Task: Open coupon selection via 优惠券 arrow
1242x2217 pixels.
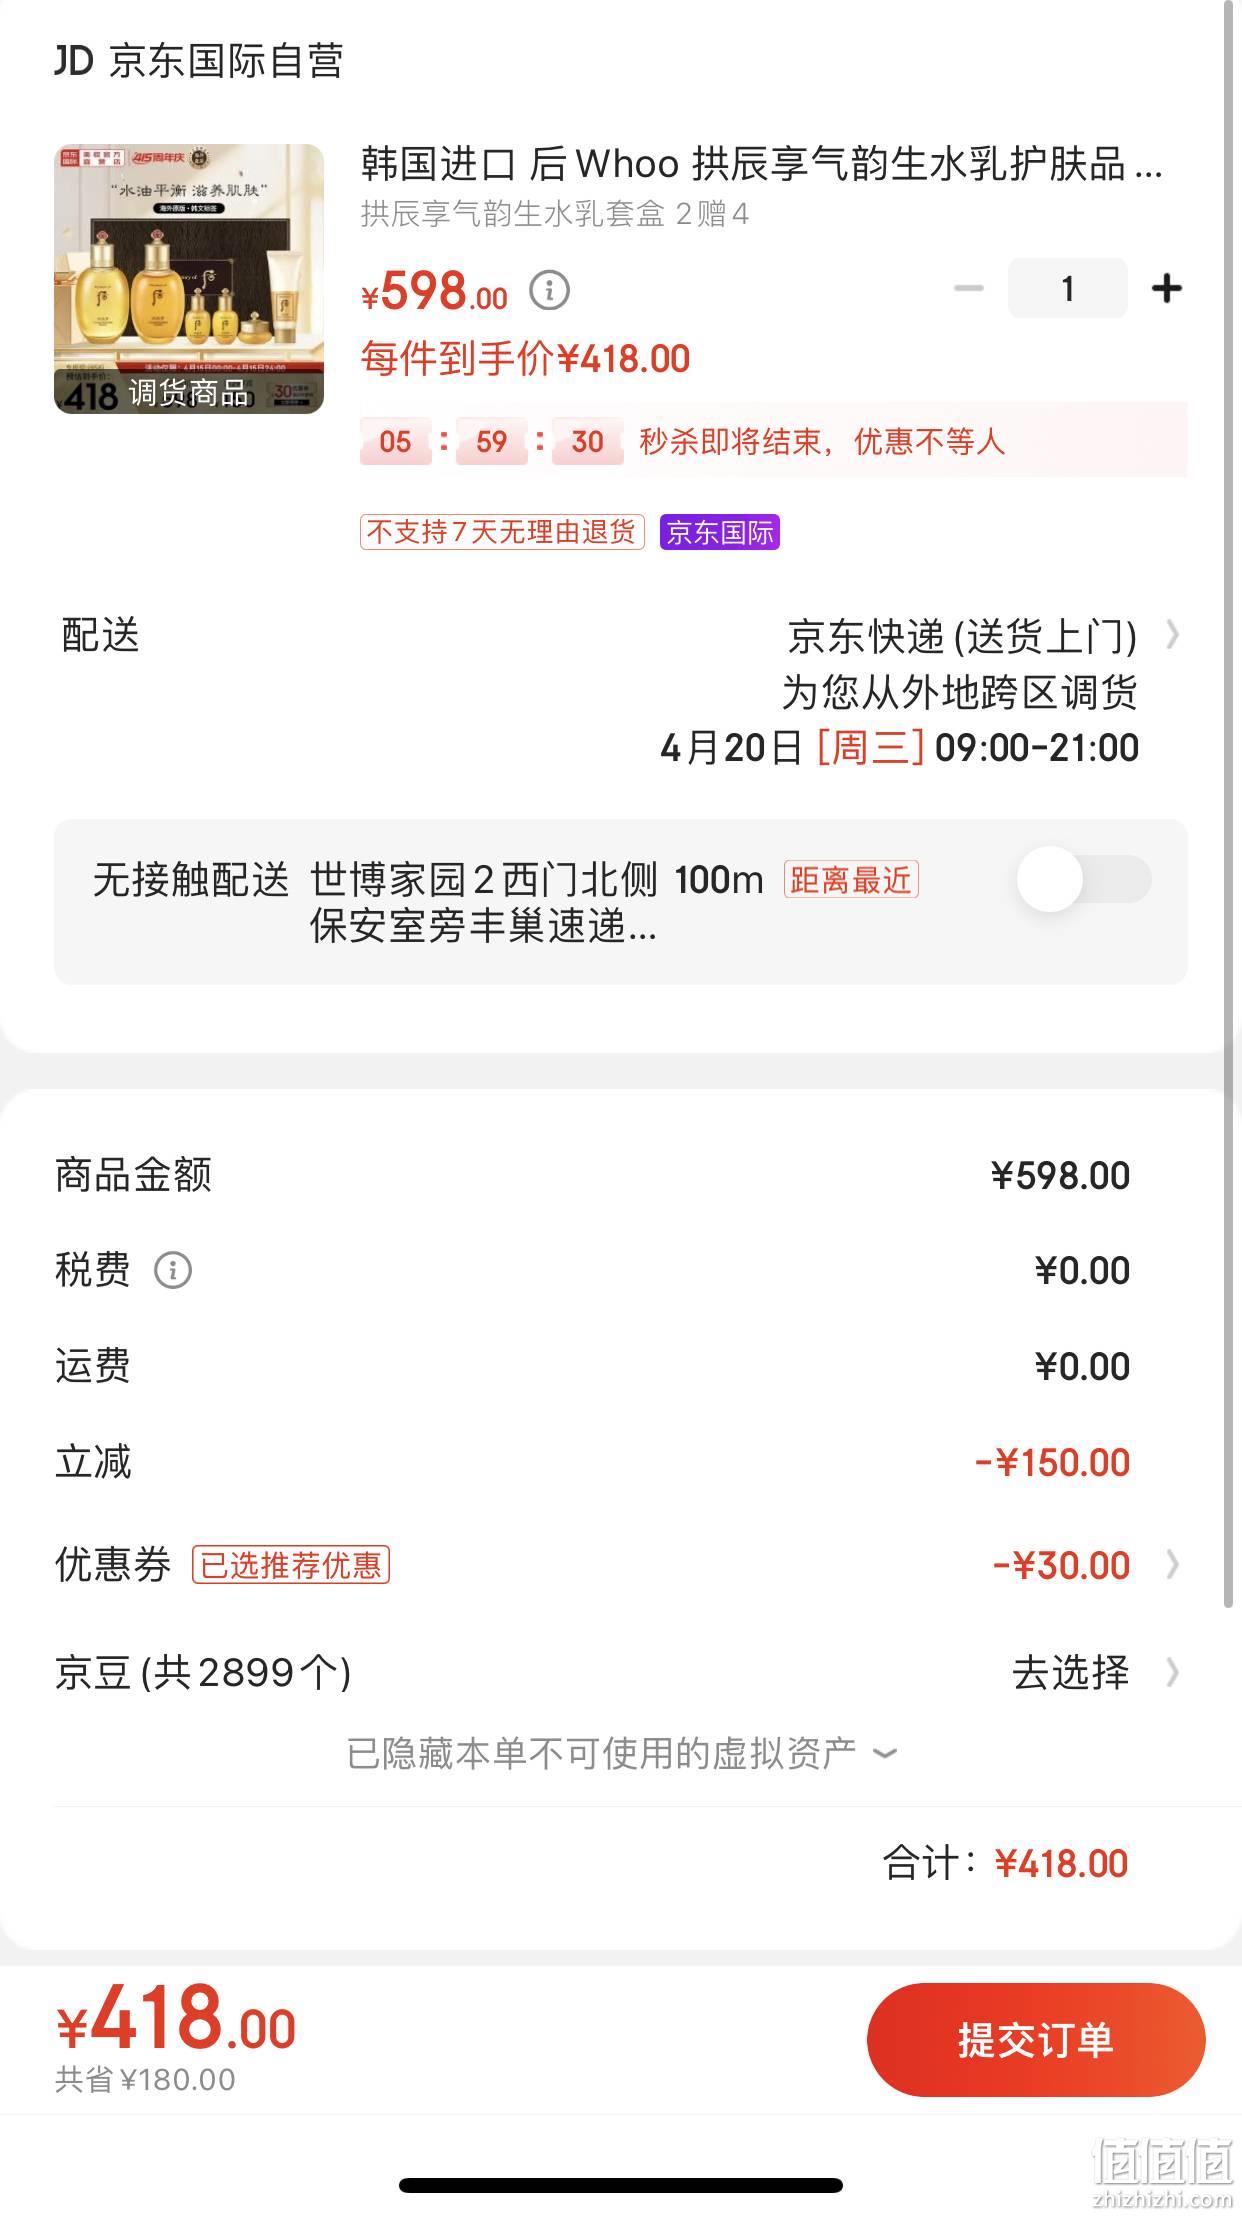Action: point(1173,1565)
